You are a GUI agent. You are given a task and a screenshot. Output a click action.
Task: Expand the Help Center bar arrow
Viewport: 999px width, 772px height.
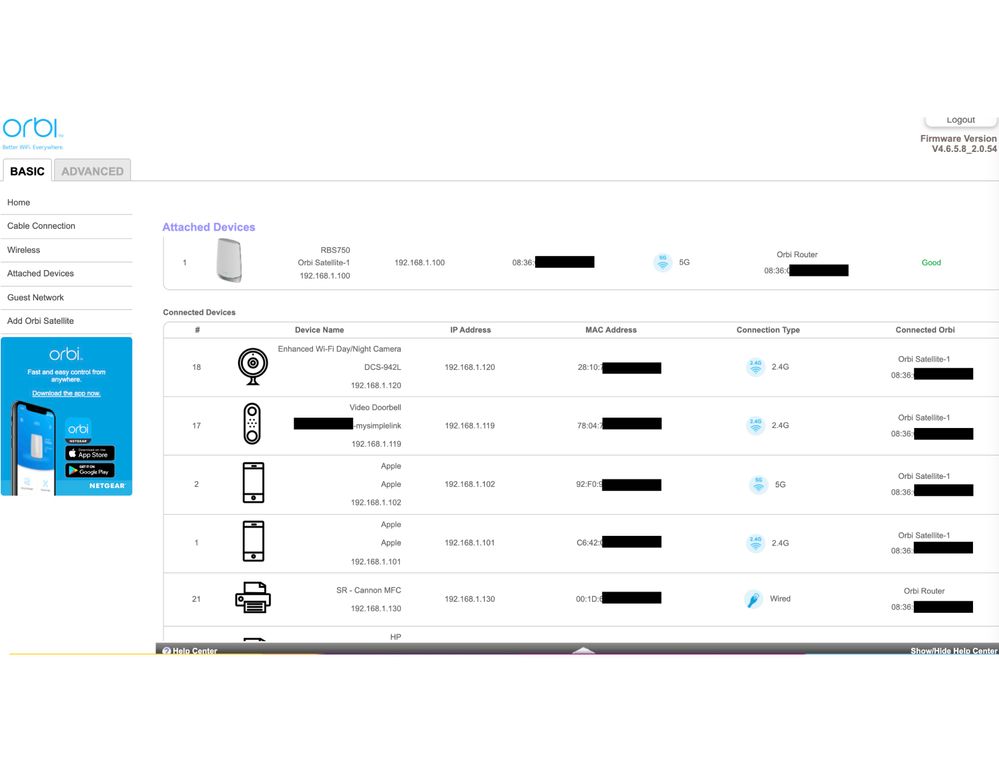coord(584,650)
